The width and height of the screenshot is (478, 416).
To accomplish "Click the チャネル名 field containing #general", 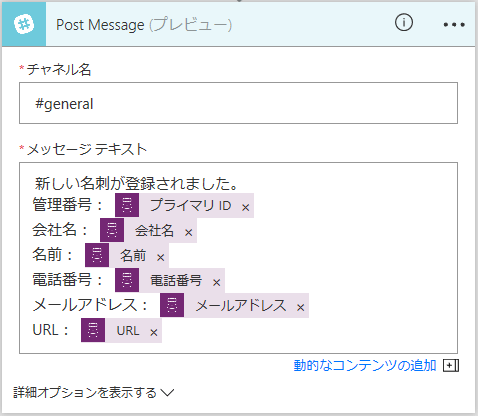I will coord(238,103).
